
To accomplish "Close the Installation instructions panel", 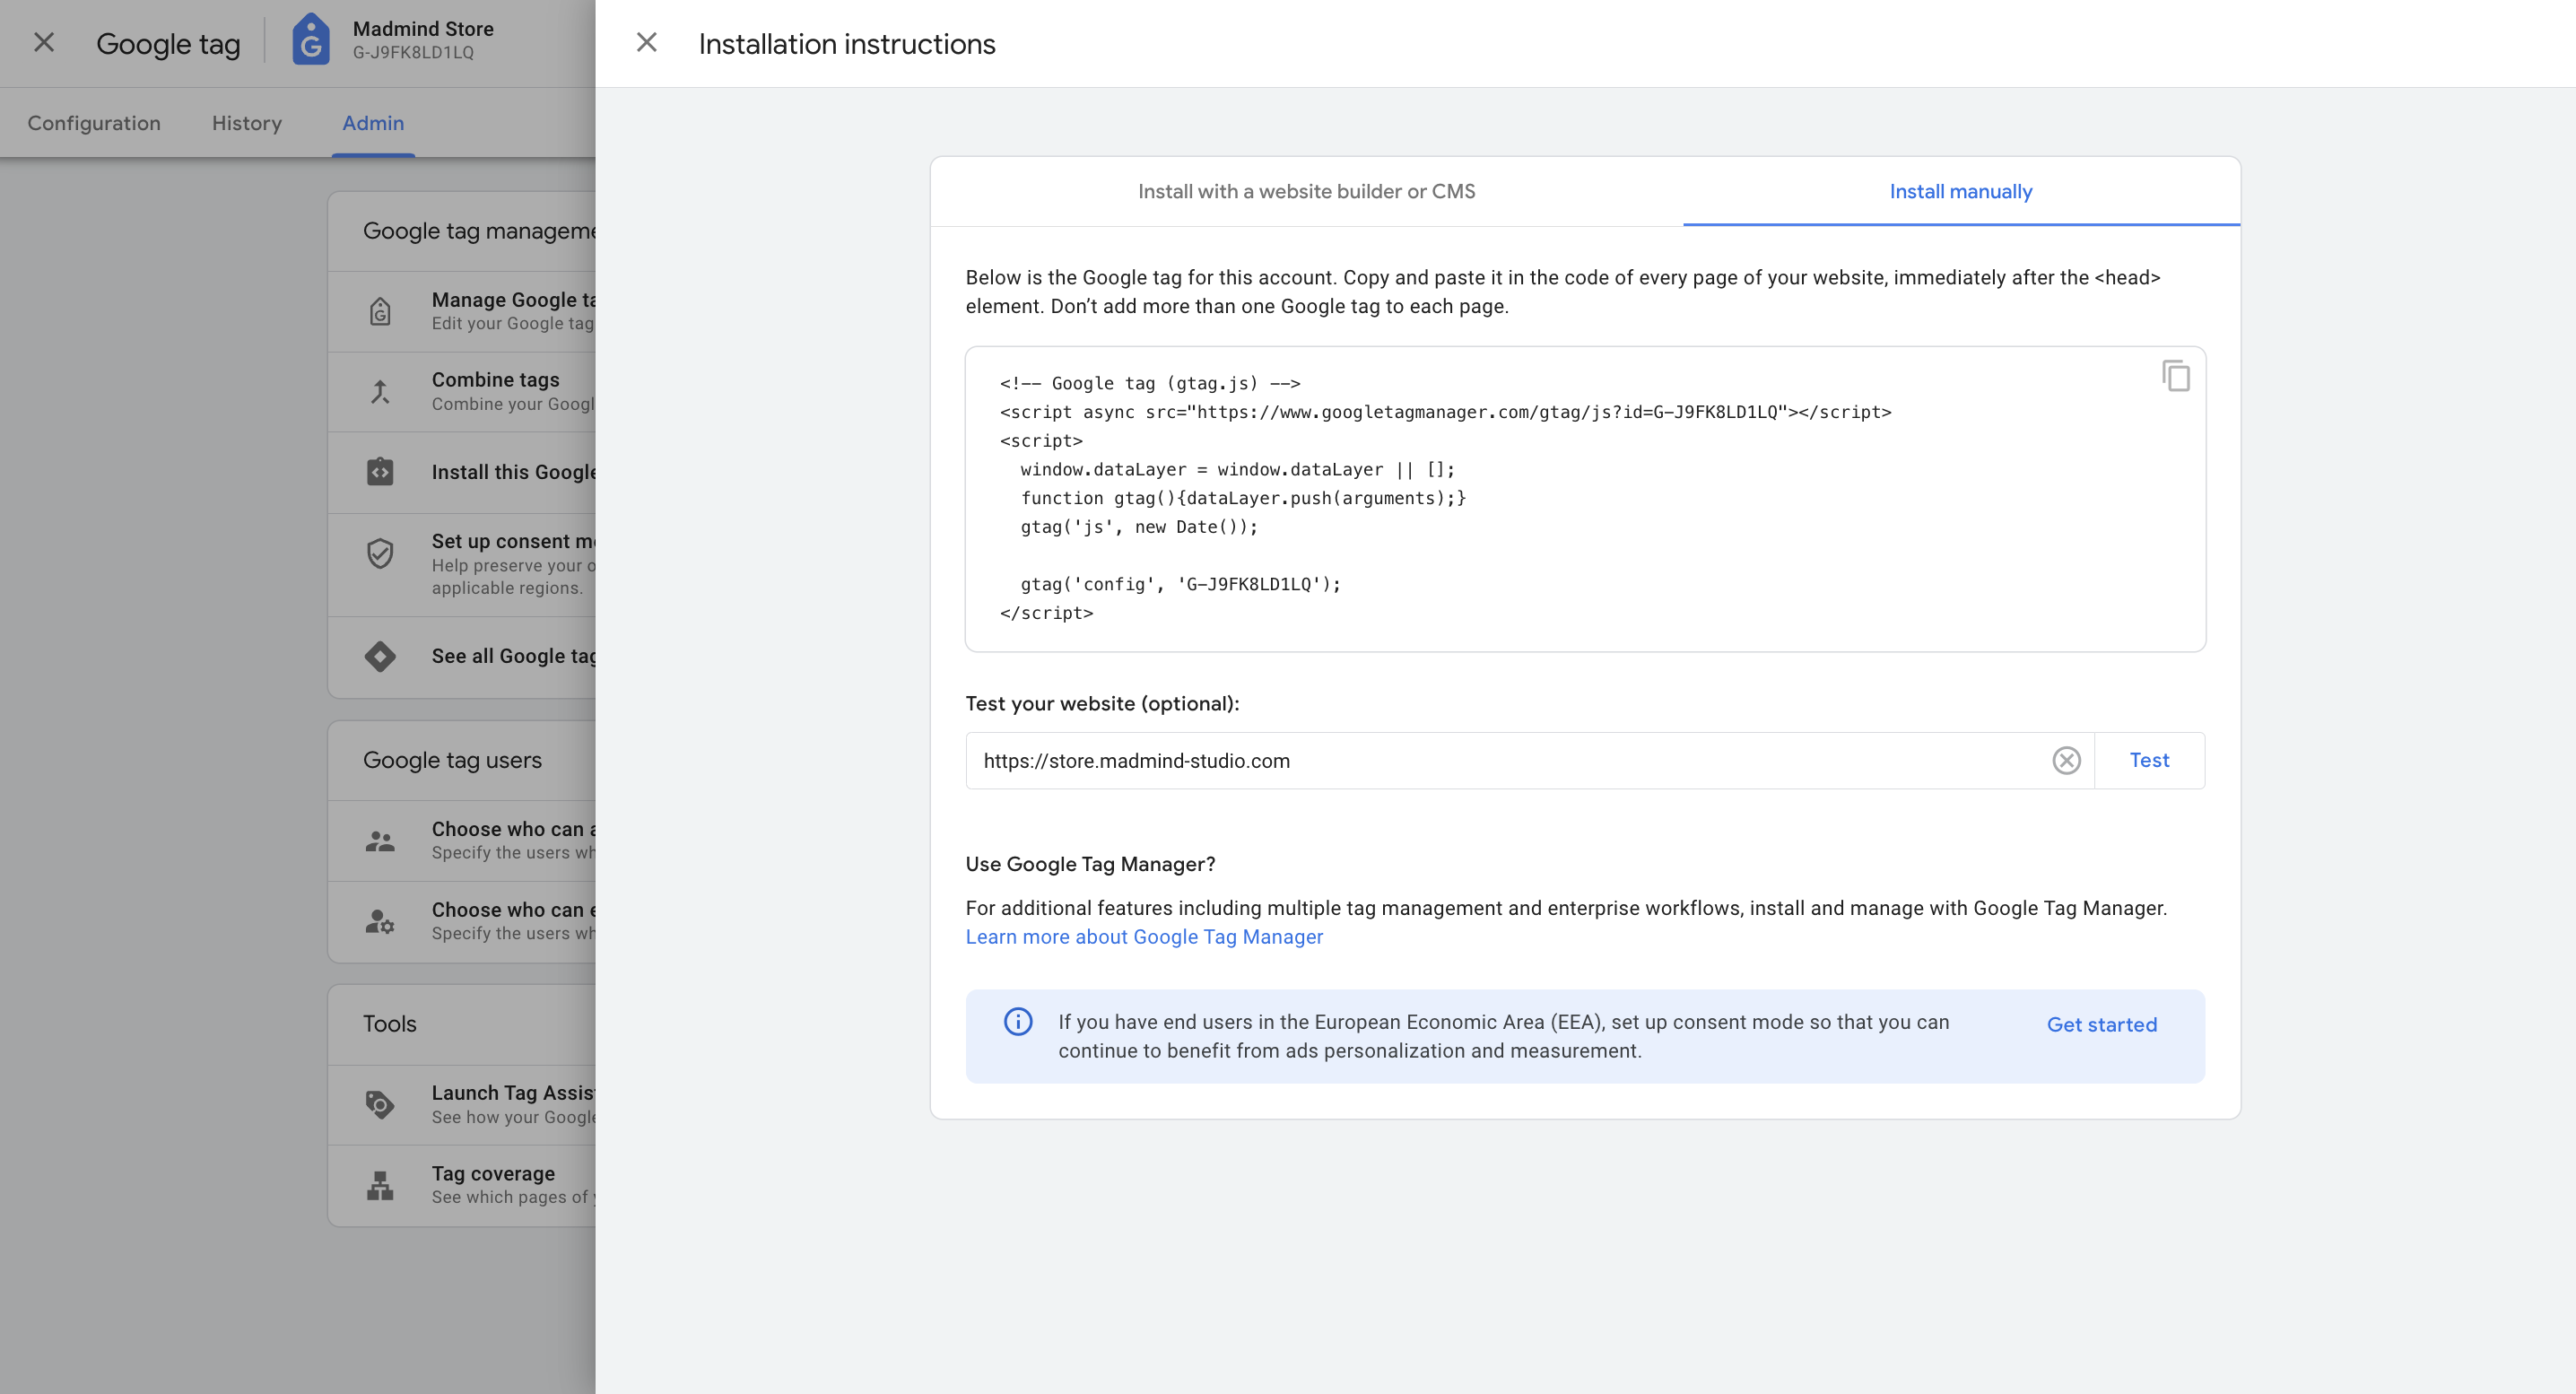I will (x=646, y=43).
